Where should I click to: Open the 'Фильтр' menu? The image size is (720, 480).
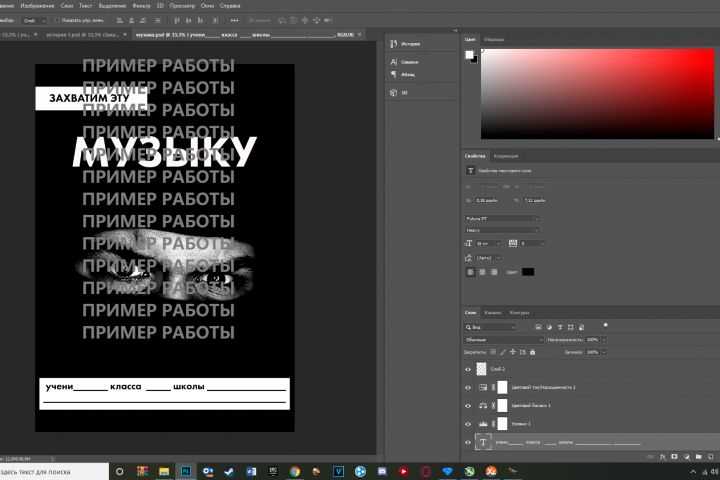coord(141,6)
